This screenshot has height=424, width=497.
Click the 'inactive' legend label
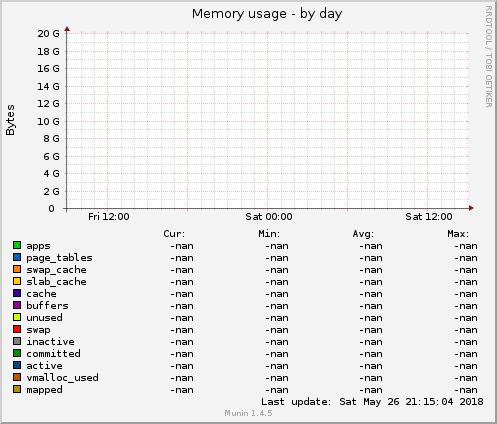coord(50,342)
